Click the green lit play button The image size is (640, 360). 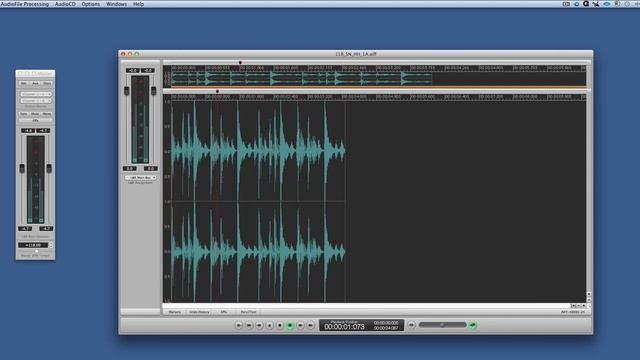pyautogui.click(x=290, y=325)
